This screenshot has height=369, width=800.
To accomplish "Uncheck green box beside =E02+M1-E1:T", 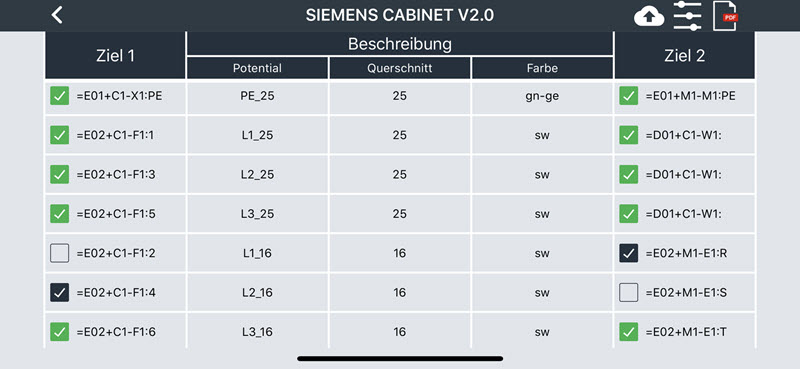I will tap(629, 332).
